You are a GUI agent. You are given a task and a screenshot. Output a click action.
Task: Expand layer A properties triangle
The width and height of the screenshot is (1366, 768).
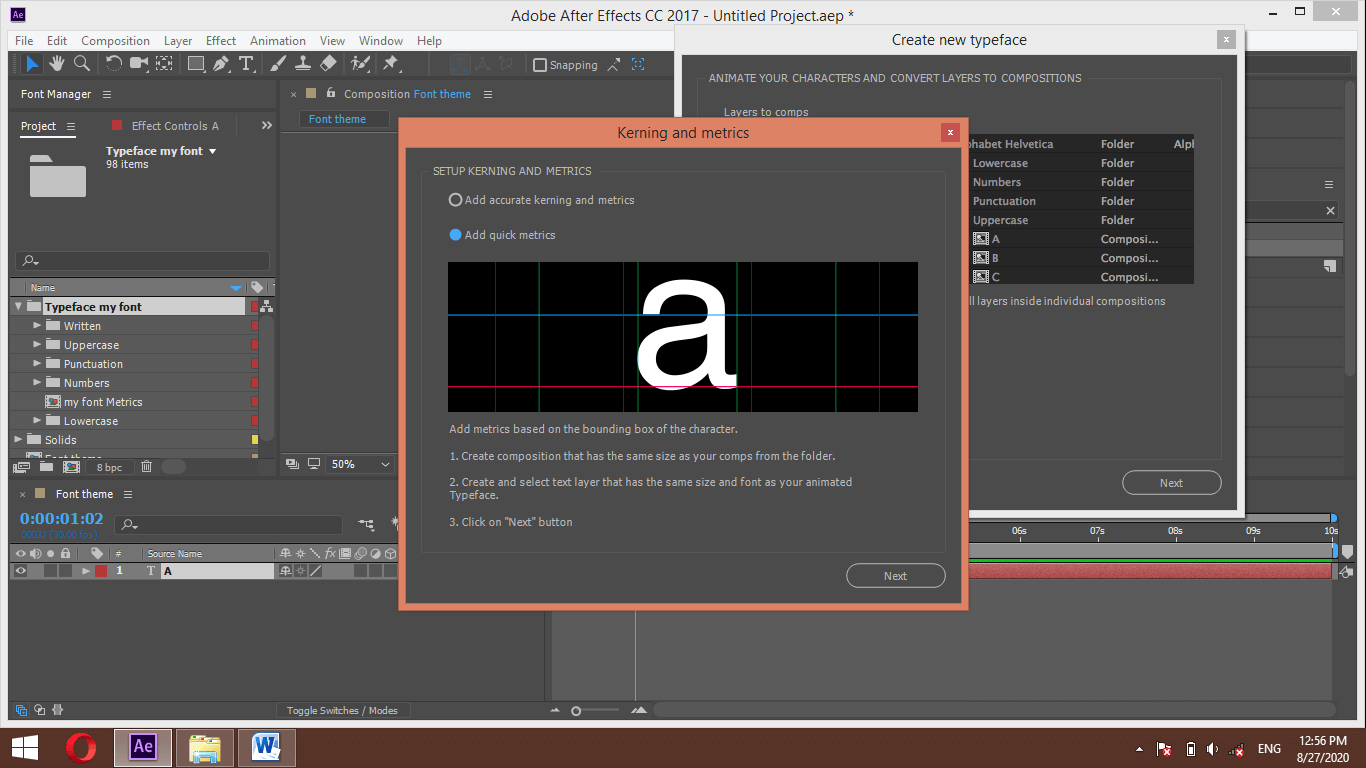[86, 571]
